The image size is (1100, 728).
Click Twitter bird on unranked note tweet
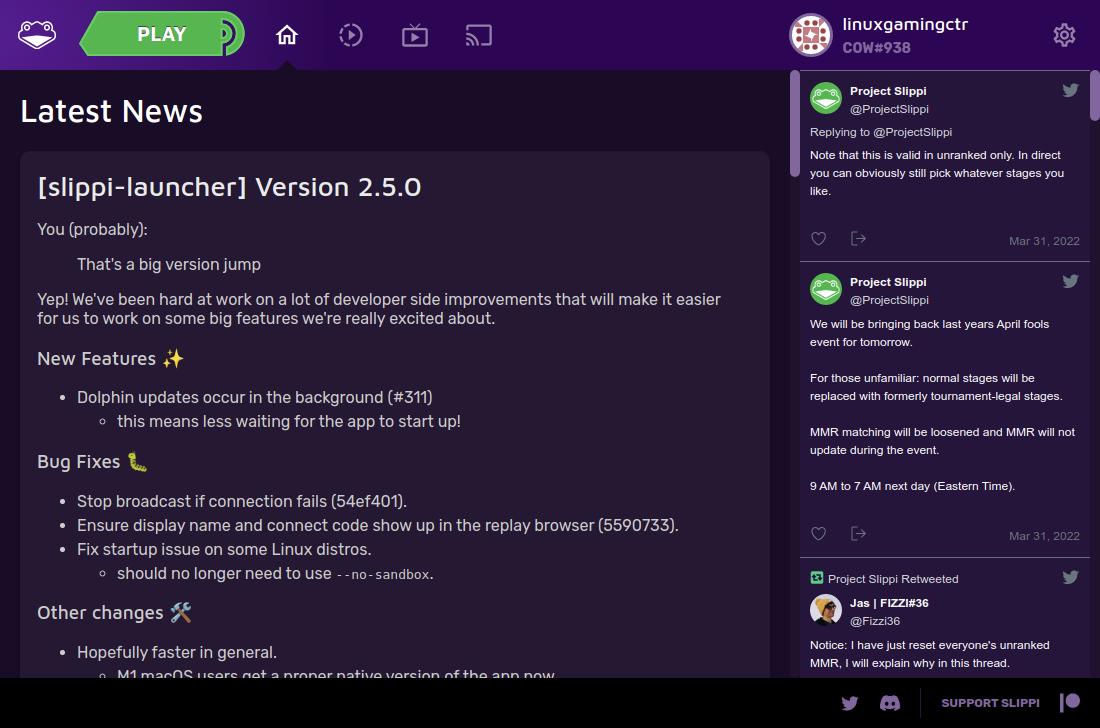pos(1070,90)
